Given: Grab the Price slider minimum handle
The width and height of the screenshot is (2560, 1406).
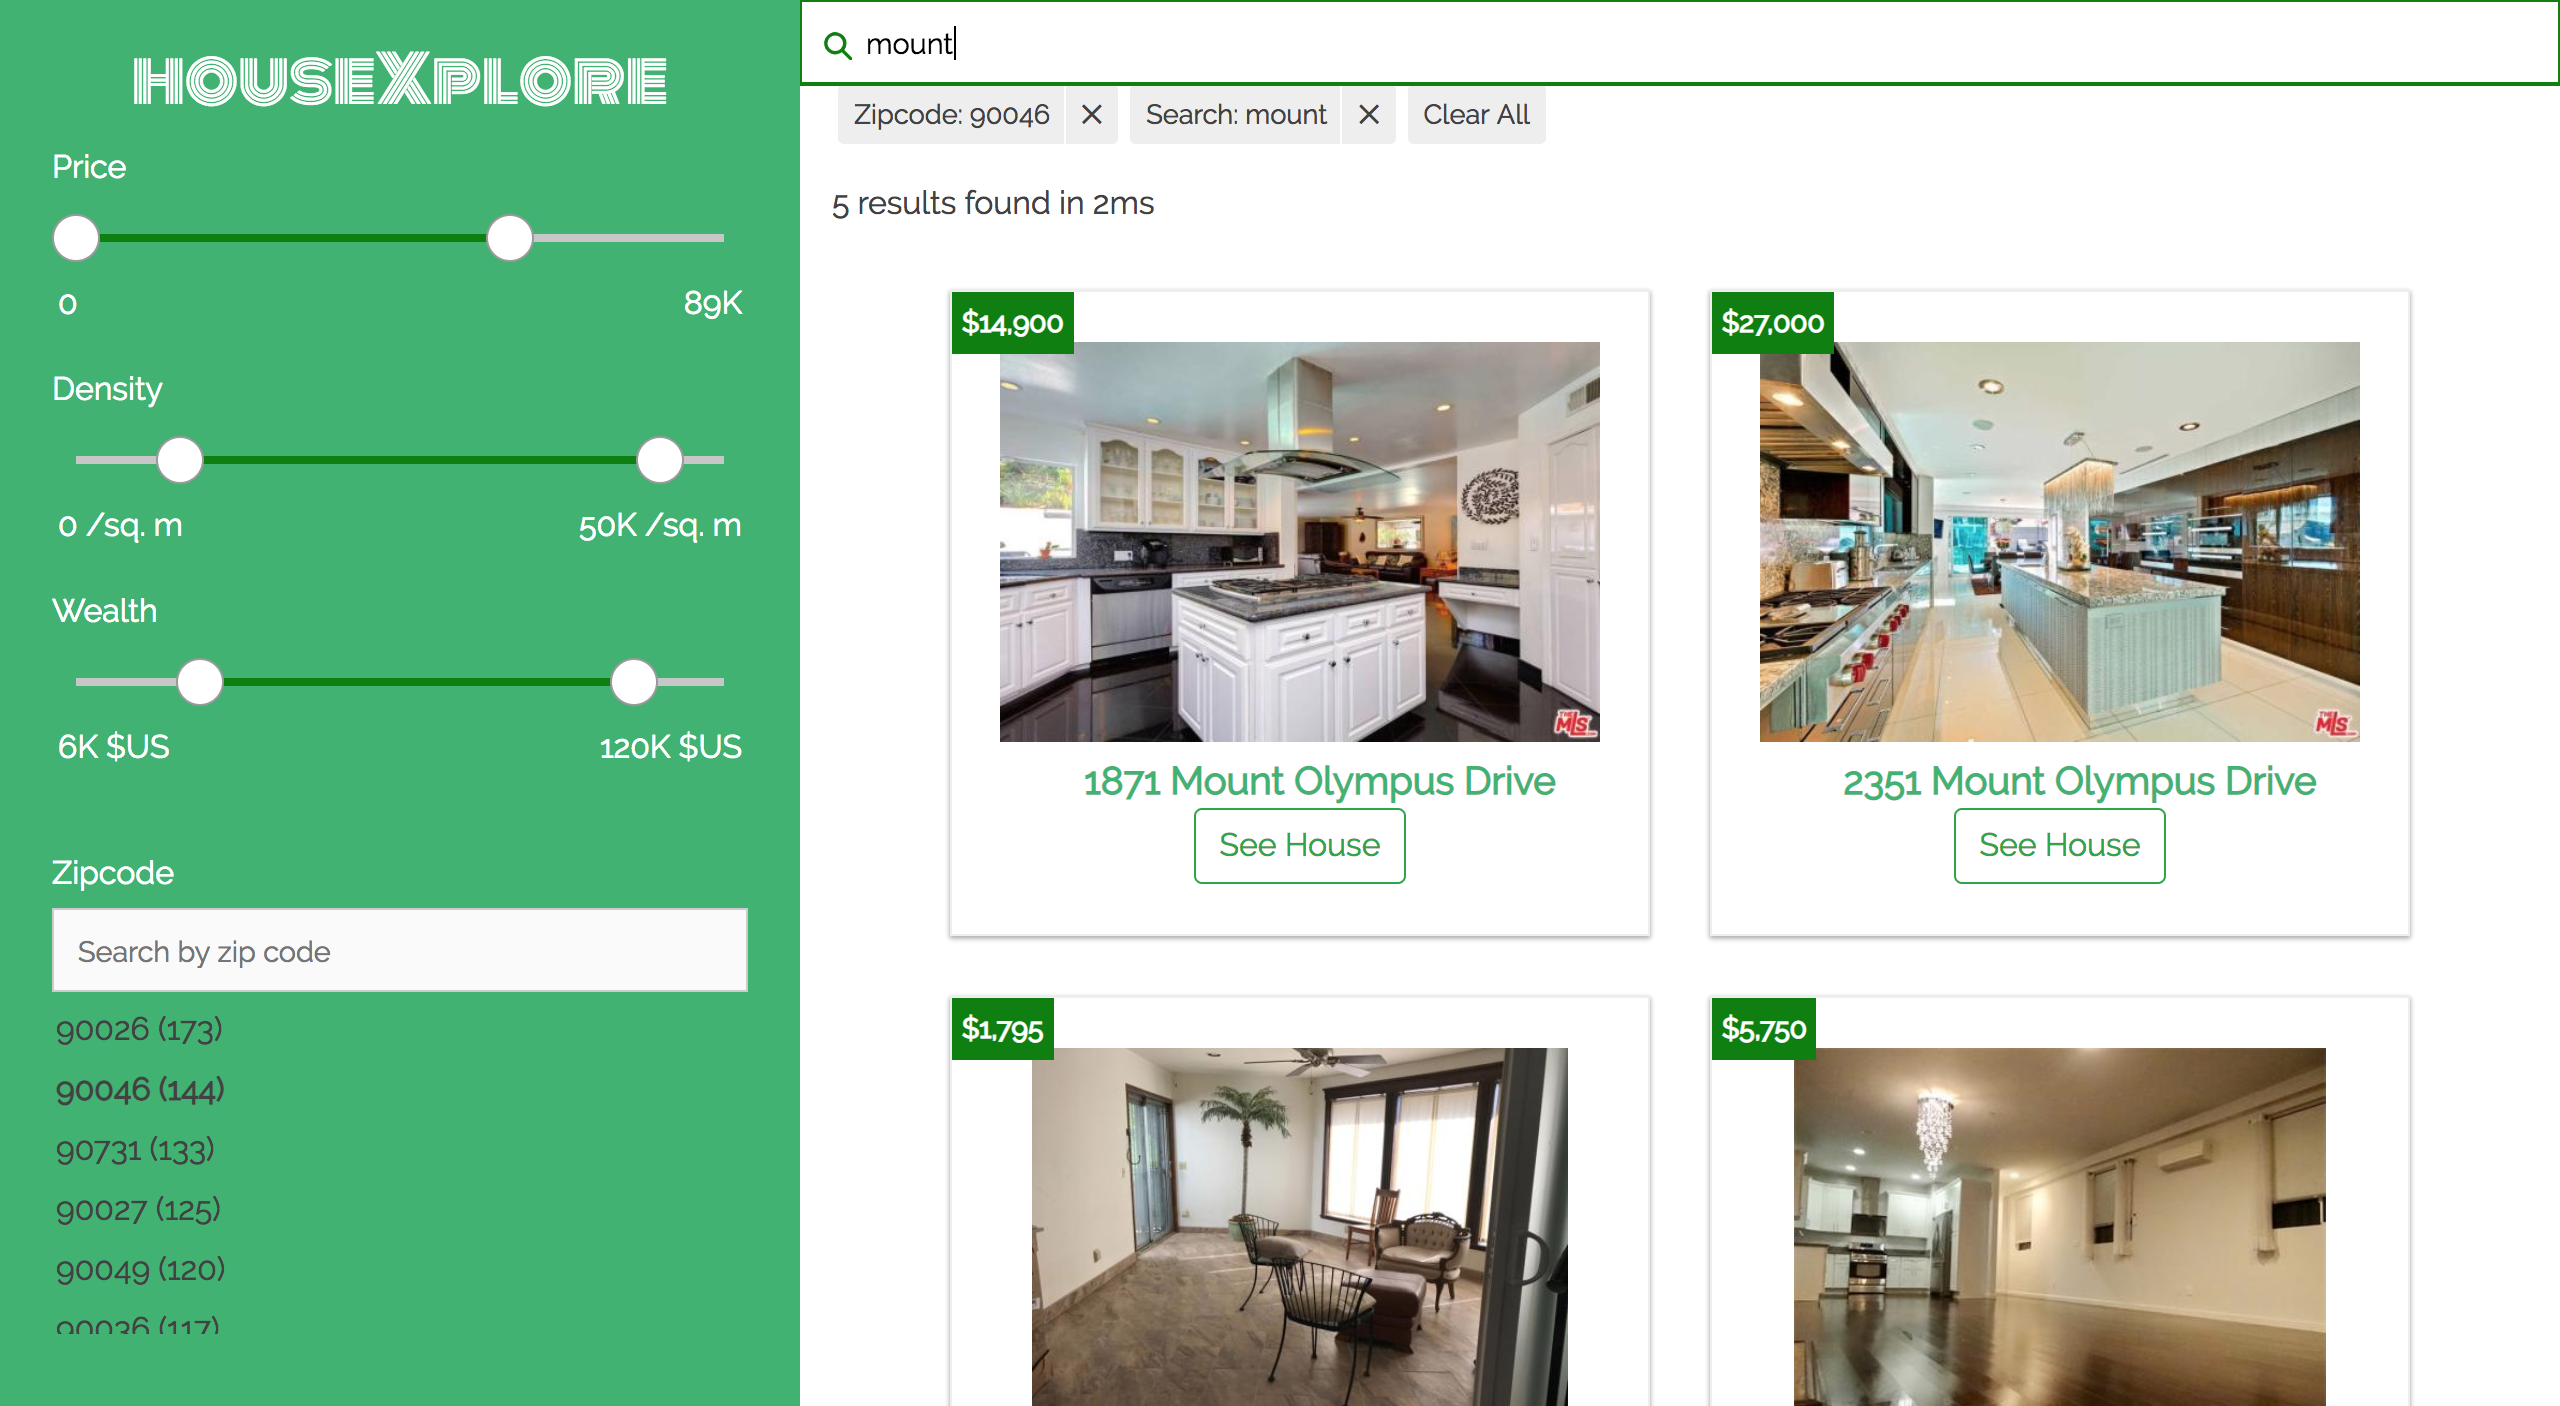Looking at the screenshot, I should (x=76, y=238).
